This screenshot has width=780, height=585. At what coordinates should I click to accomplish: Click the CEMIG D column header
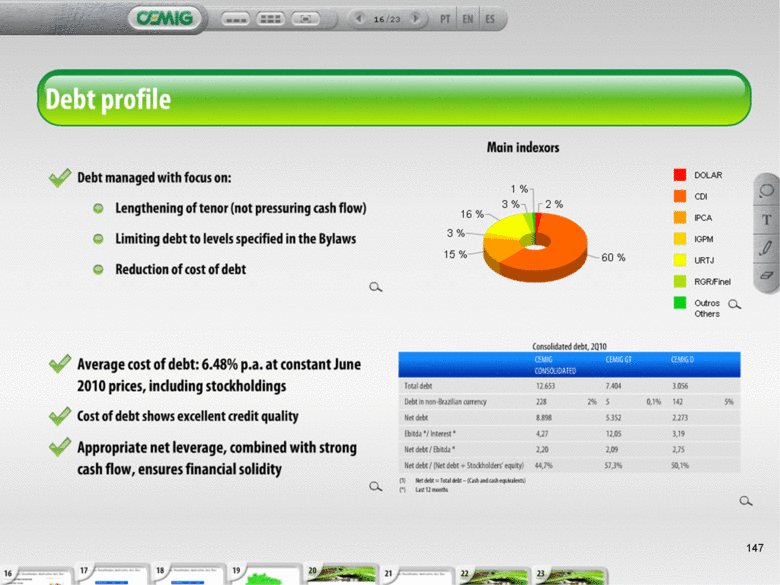point(682,360)
